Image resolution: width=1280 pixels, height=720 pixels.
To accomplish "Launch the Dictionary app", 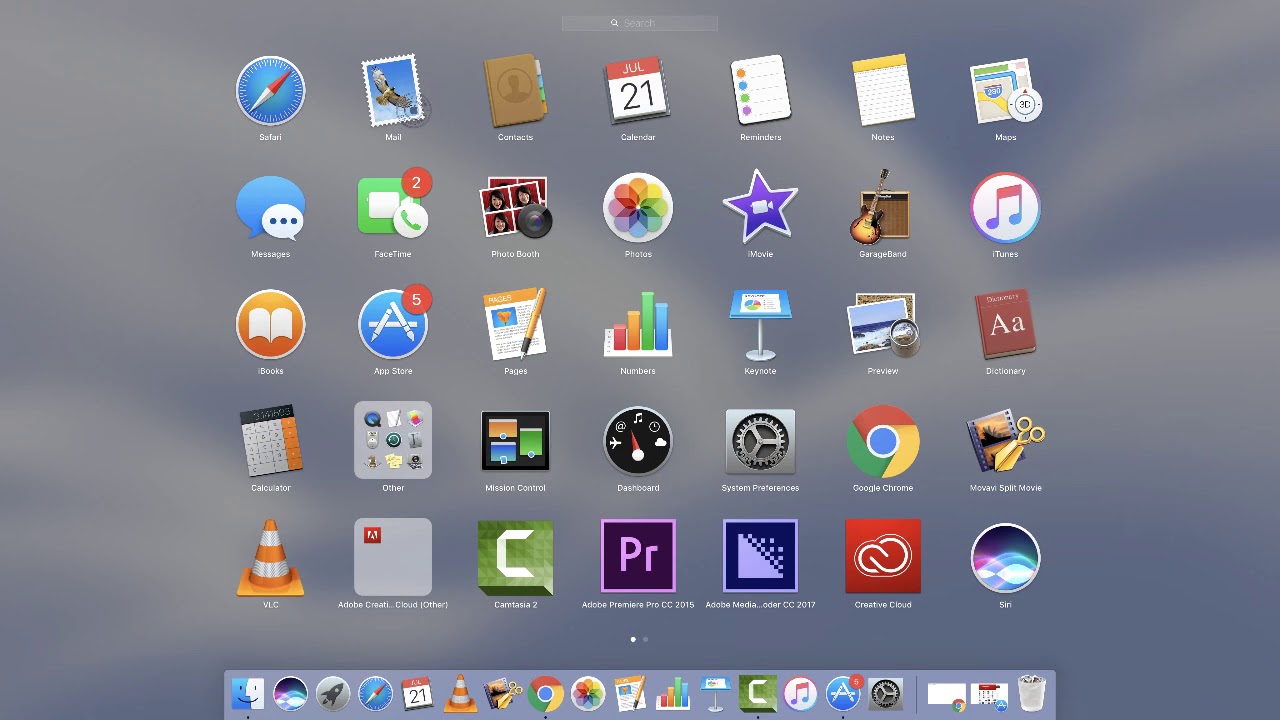I will point(1005,325).
